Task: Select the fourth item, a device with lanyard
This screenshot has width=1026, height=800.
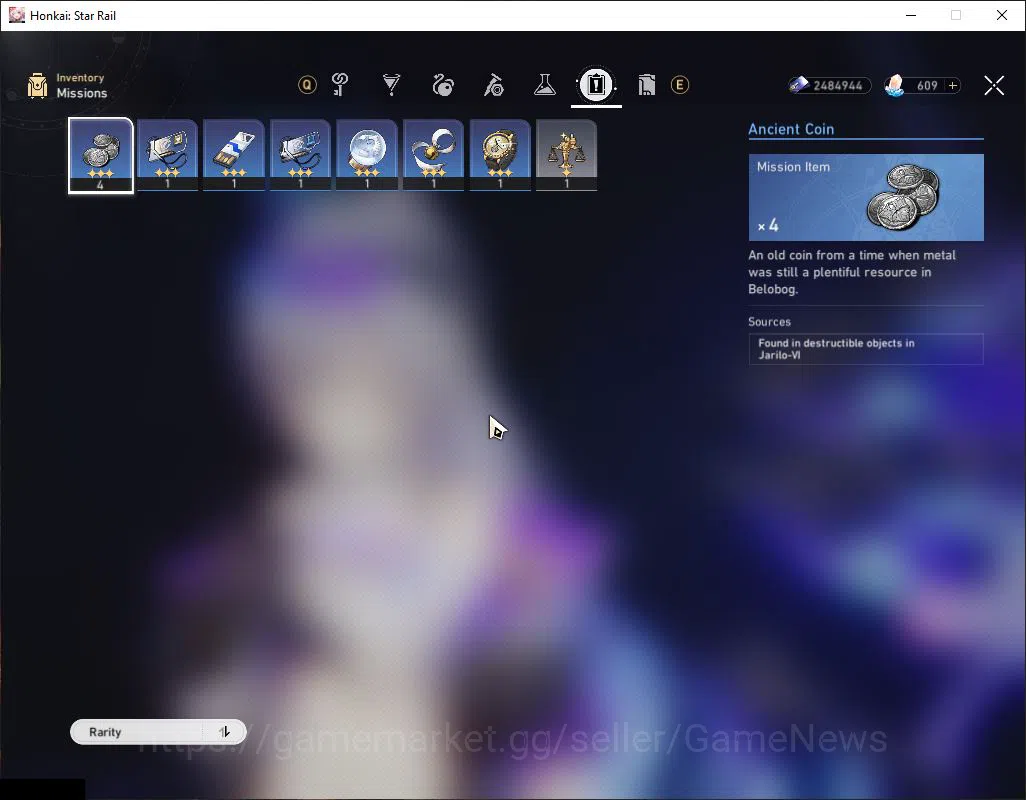Action: (x=300, y=156)
